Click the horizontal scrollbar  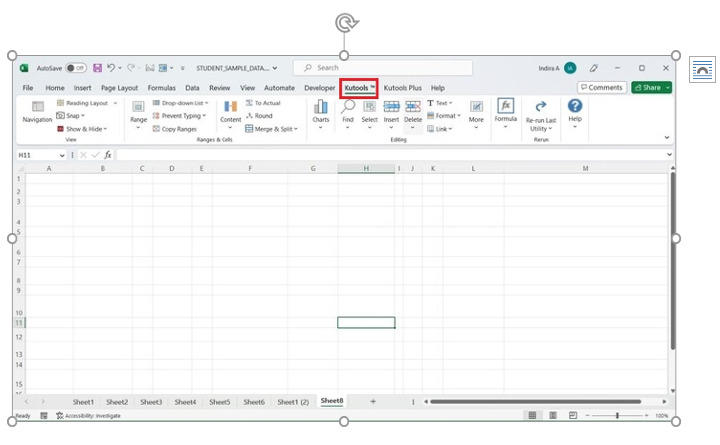tap(535, 401)
